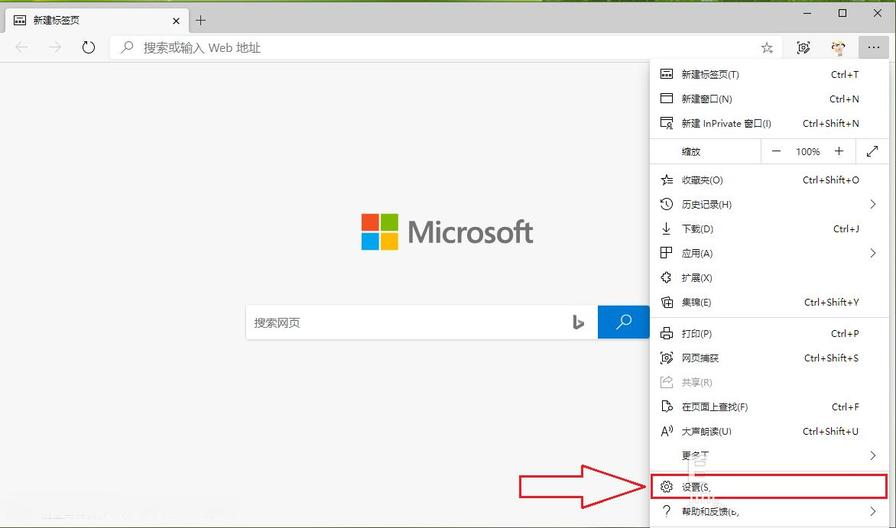This screenshot has width=896, height=528.
Task: Click the InPrivate window icon
Action: coord(666,123)
